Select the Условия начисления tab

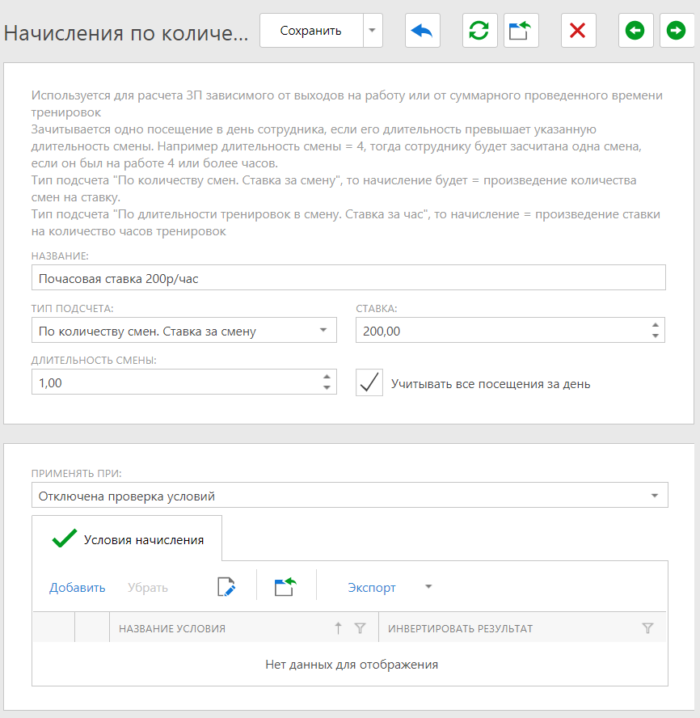click(x=127, y=538)
